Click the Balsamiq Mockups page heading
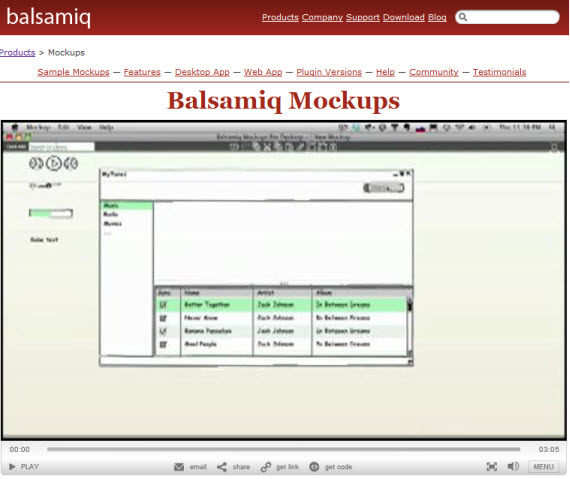This screenshot has width=570, height=479. (x=284, y=101)
